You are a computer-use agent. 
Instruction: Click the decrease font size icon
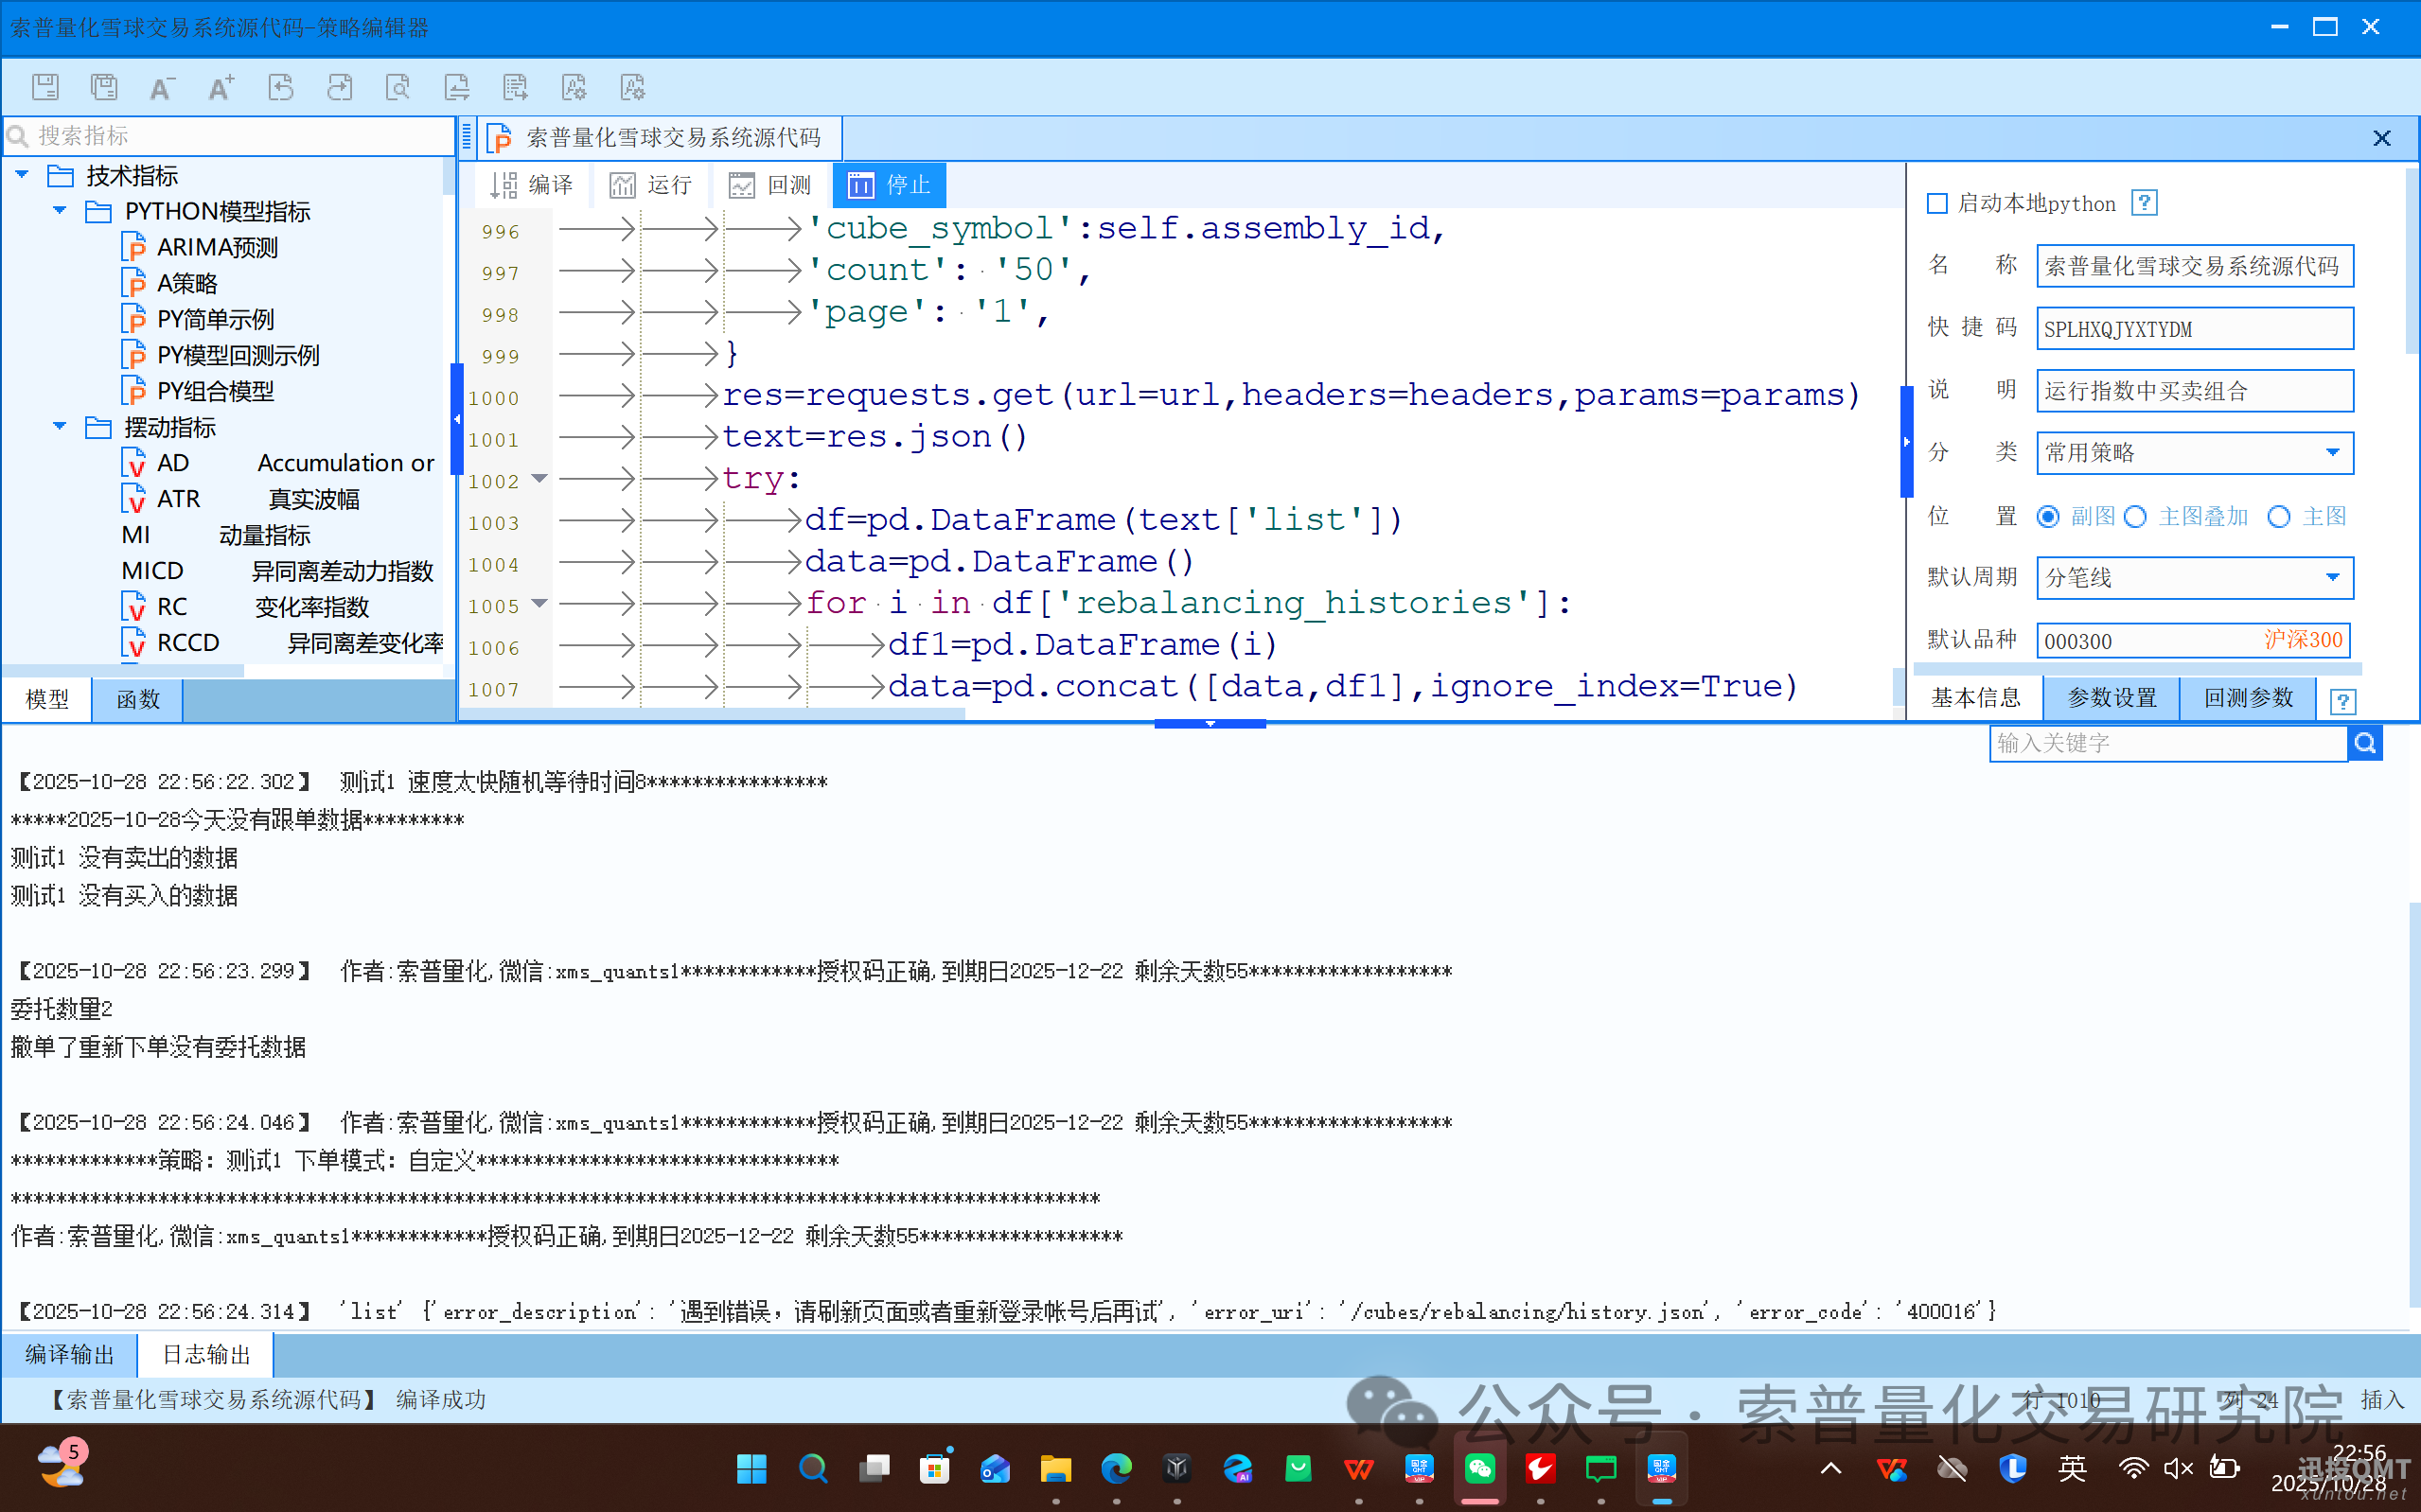(161, 87)
